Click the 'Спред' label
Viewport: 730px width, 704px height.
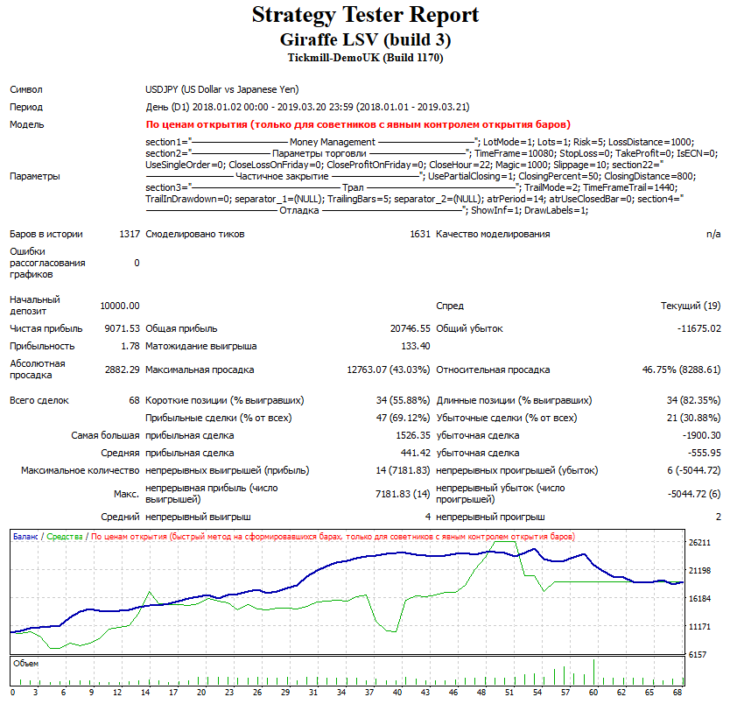tap(450, 305)
